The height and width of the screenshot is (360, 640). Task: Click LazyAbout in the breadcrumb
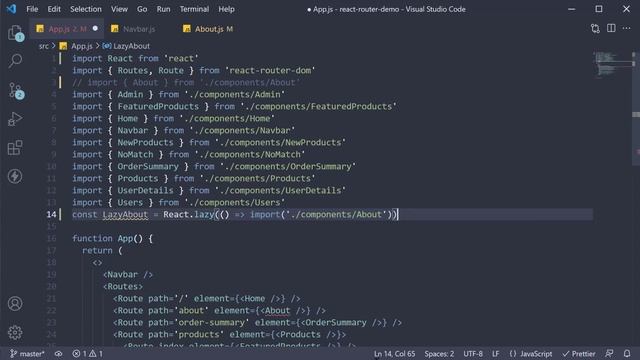click(131, 46)
